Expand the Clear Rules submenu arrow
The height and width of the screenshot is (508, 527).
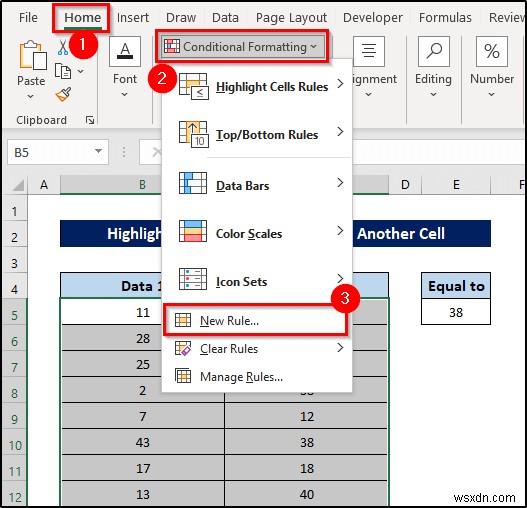coord(340,348)
